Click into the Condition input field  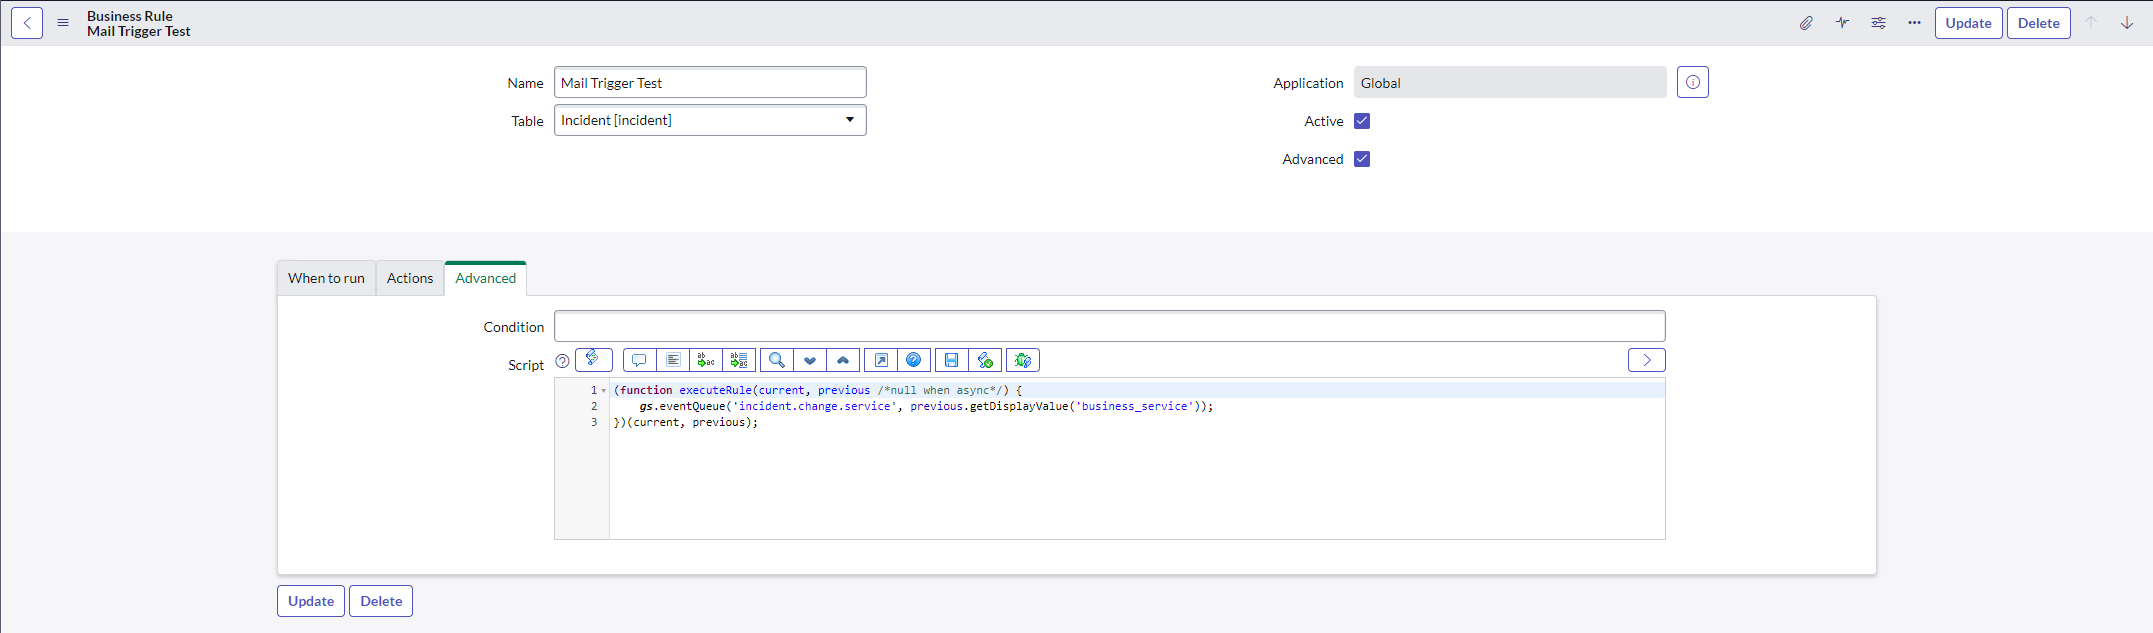tap(1110, 326)
